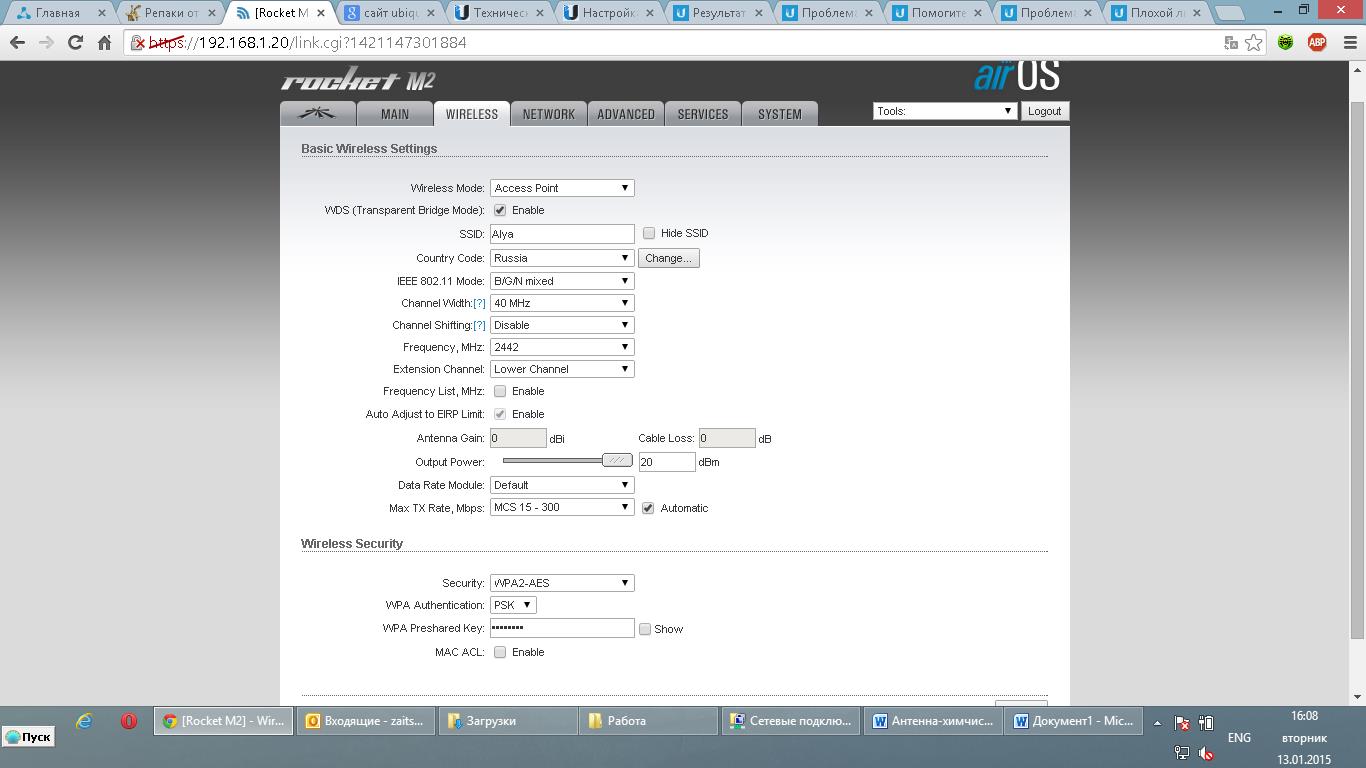Open the IEEE 802.11 Mode dropdown

point(562,281)
